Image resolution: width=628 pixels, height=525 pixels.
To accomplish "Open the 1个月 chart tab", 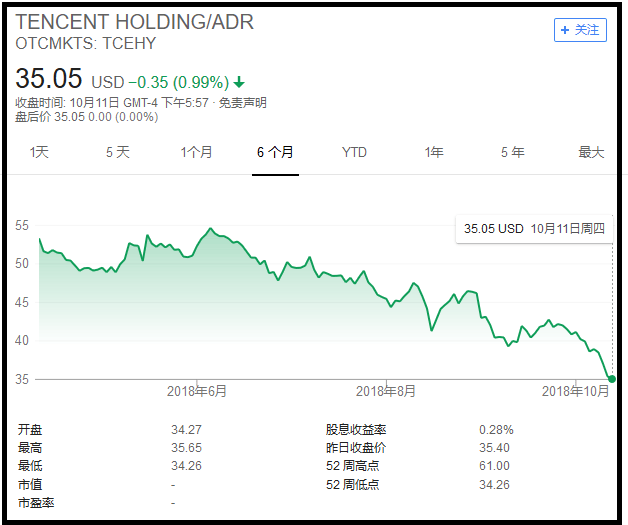I will 196,152.
